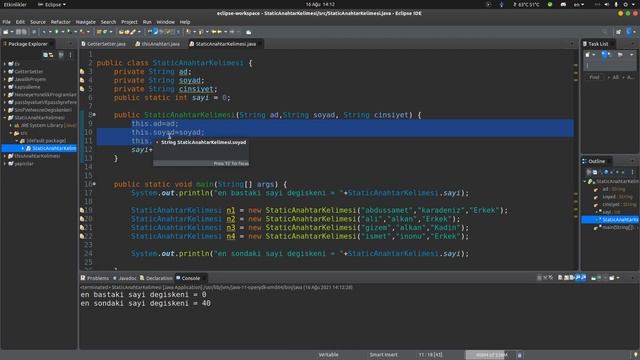The height and width of the screenshot is (360, 640).
Task: Open the File menu
Action: point(7,22)
